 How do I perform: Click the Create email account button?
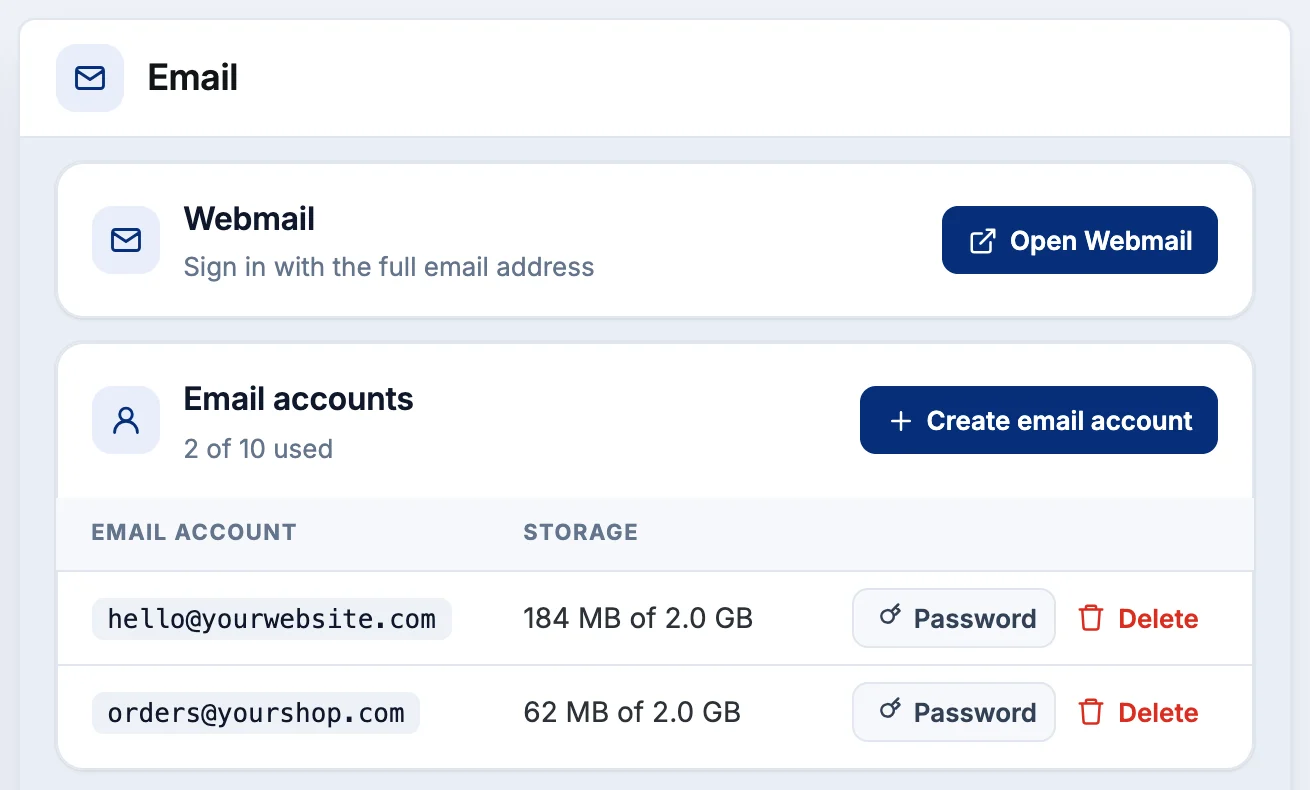[x=1039, y=420]
